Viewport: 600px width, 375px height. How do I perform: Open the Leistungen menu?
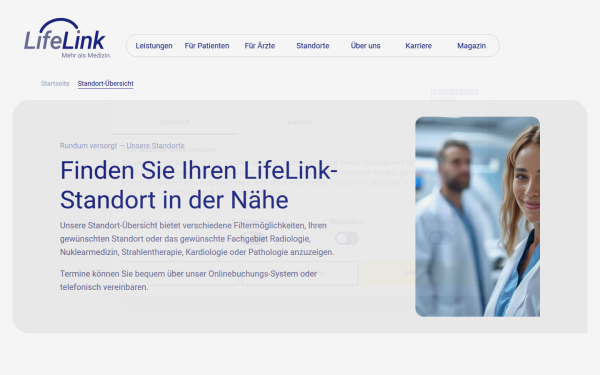coord(154,46)
